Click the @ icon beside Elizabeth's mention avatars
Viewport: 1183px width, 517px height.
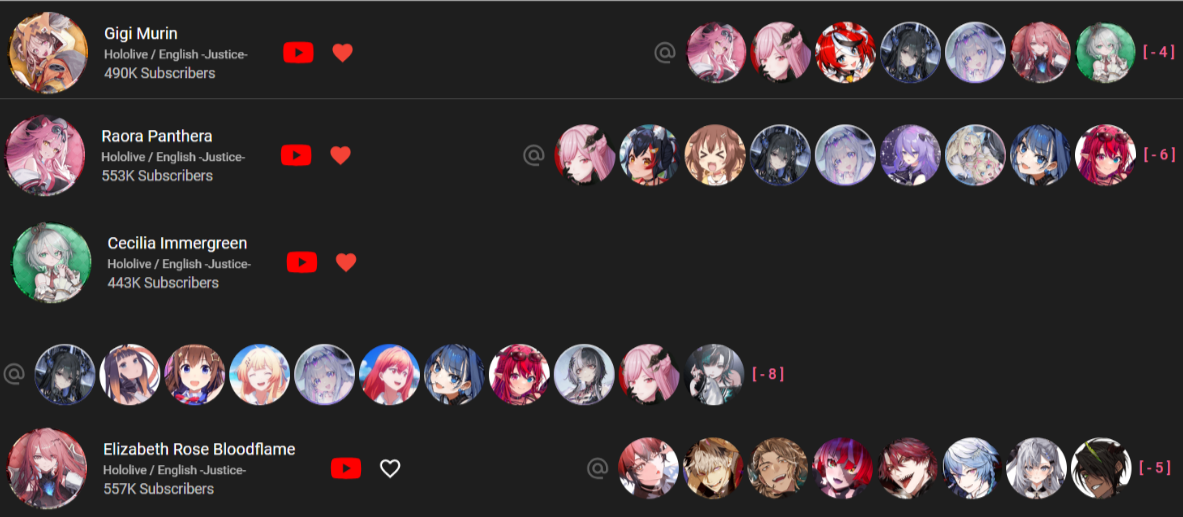[x=598, y=469]
